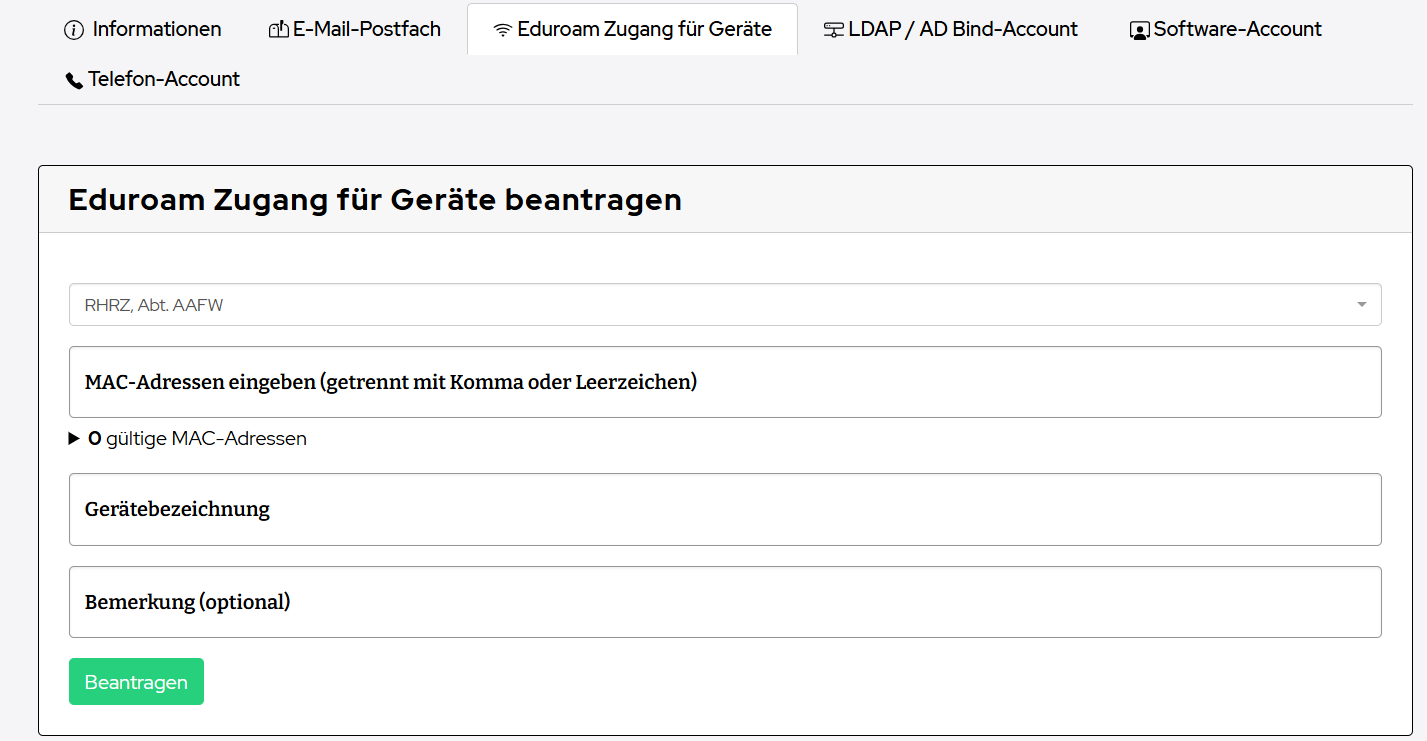1427x741 pixels.
Task: Click into the Gerätebezeichnung field
Action: tap(725, 509)
